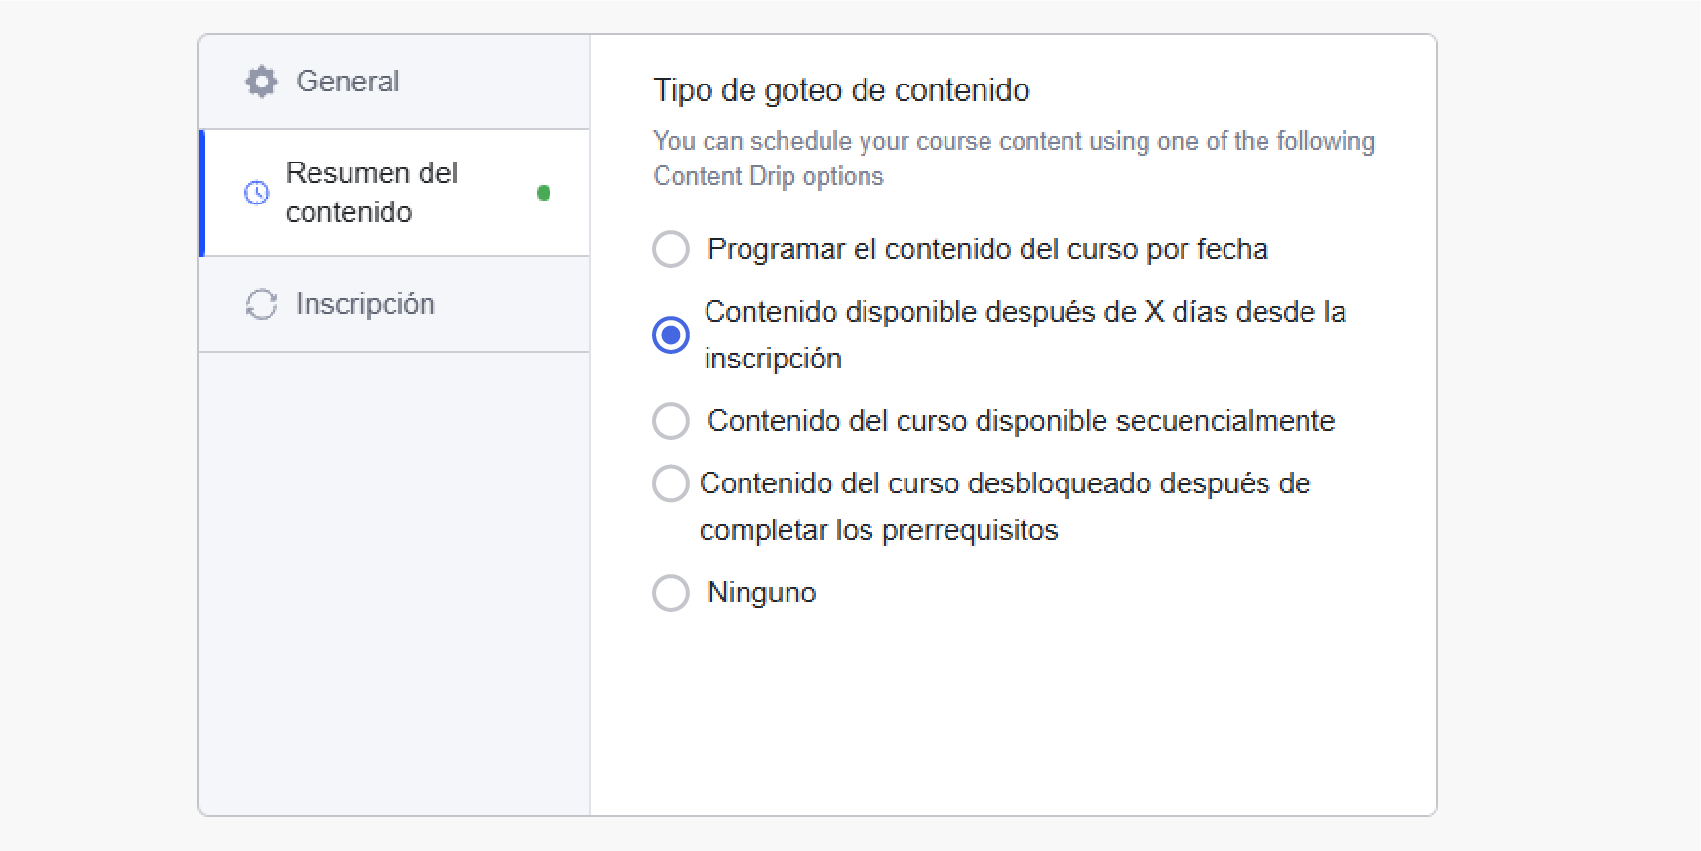Click the empty sidebar area below Inscripción
The width and height of the screenshot is (1701, 851).
(394, 580)
